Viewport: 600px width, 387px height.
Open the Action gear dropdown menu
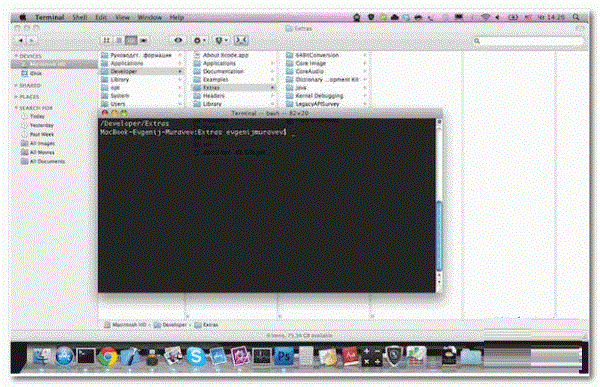[x=199, y=40]
